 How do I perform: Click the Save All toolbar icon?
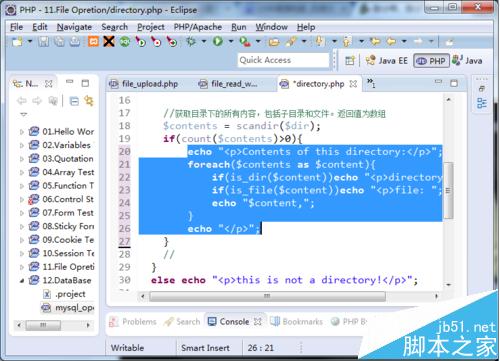tap(59, 42)
